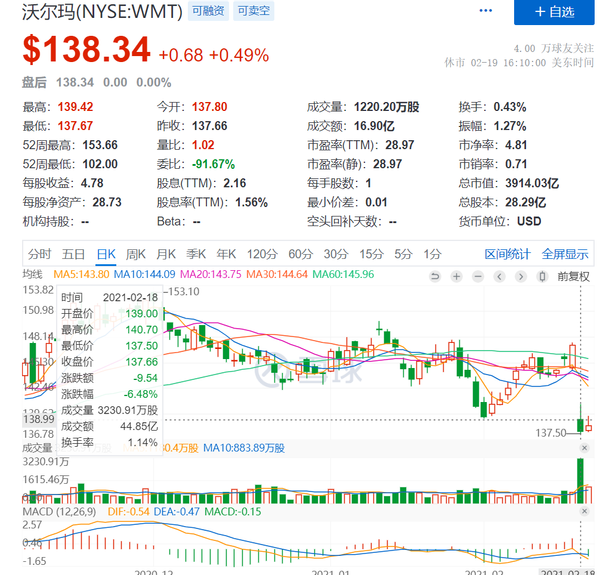Click the 52周最高 value 153.66

click(x=100, y=145)
